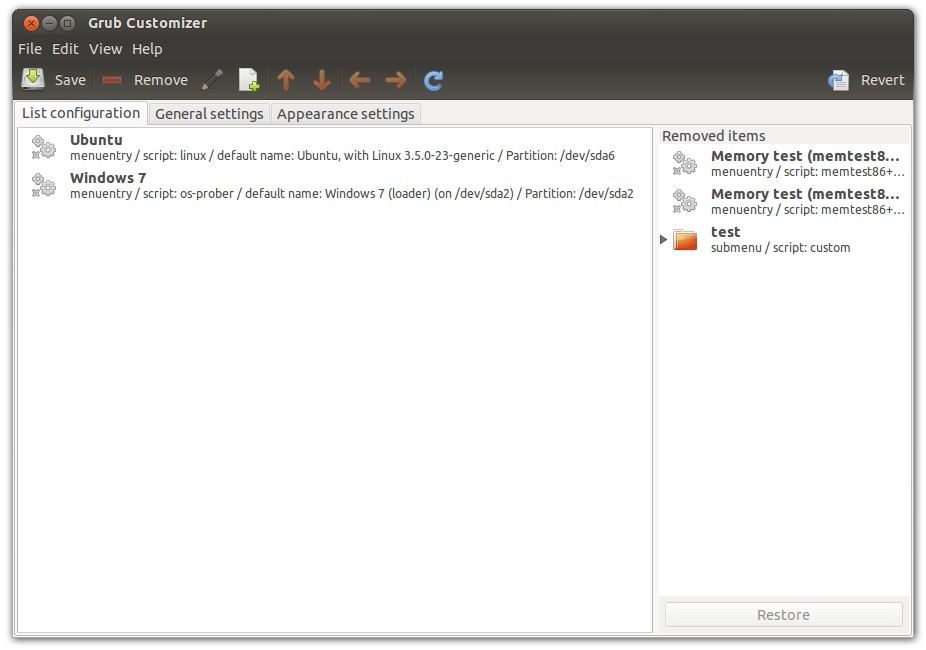The width and height of the screenshot is (926, 650).
Task: Click the right arrow toolbar icon
Action: pyautogui.click(x=396, y=80)
